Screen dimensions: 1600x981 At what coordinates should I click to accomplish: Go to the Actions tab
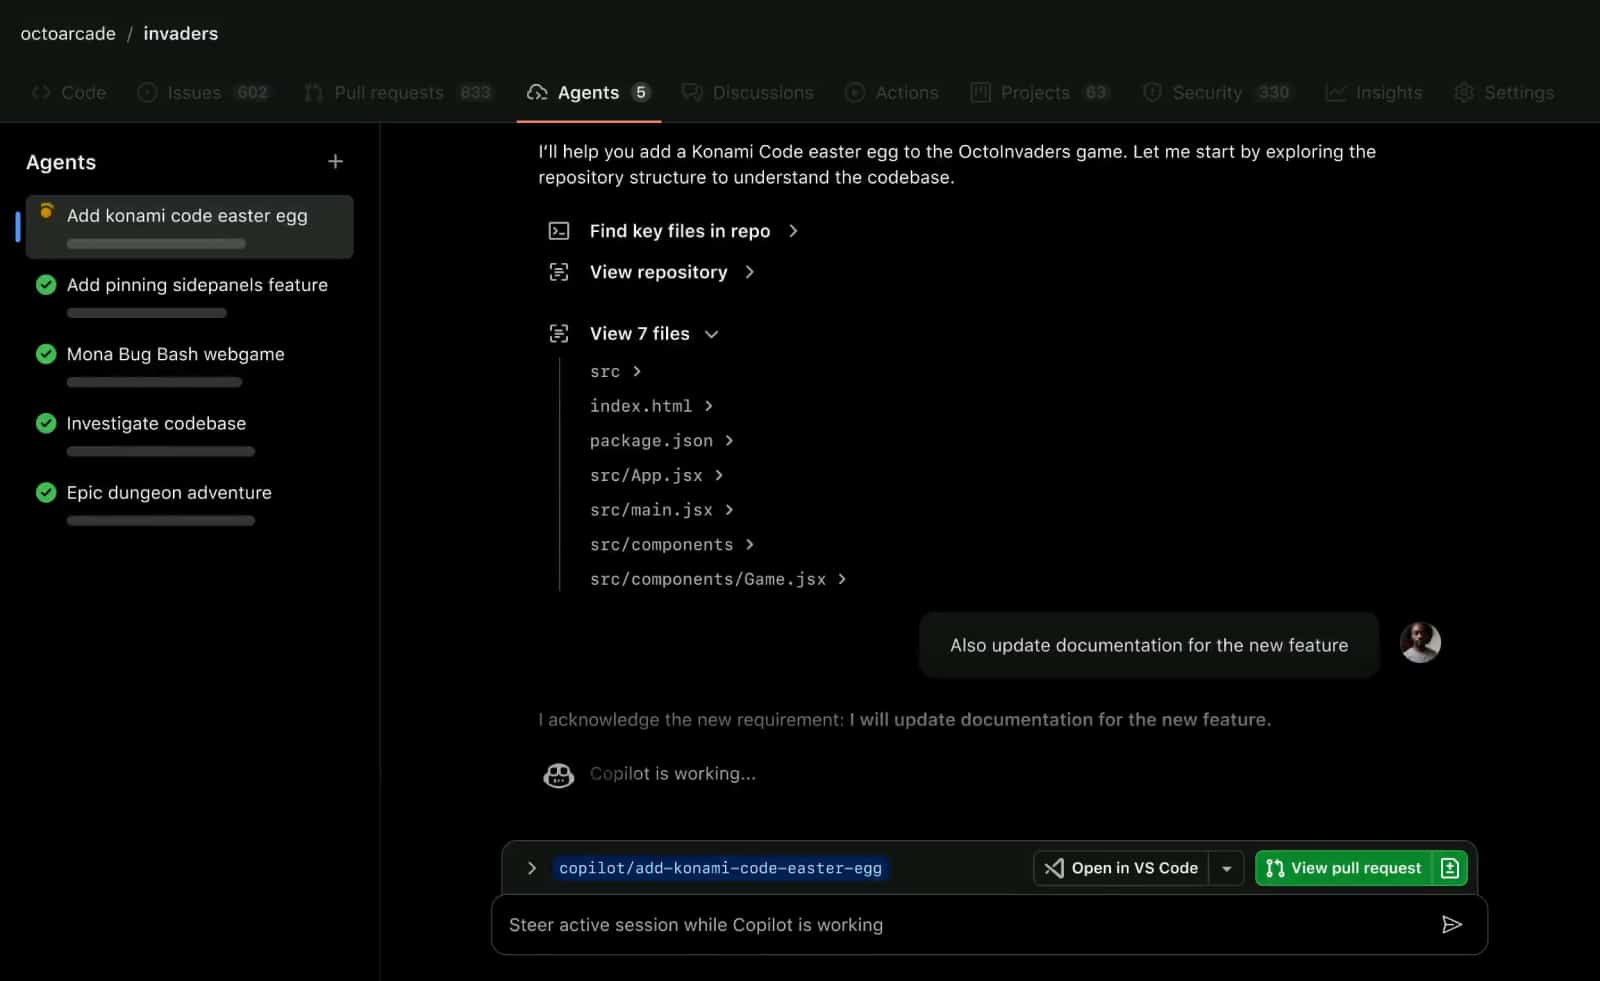(x=892, y=93)
